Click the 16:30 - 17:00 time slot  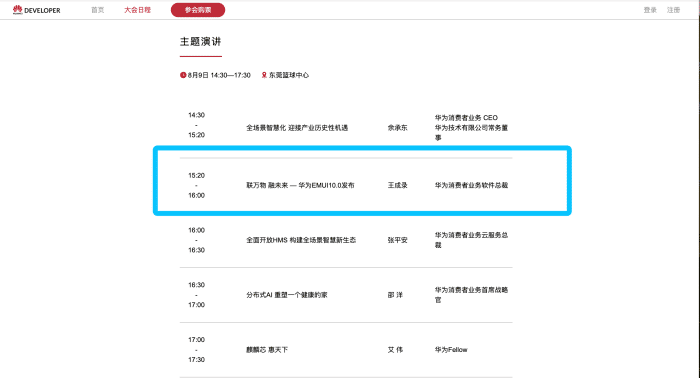(196, 295)
